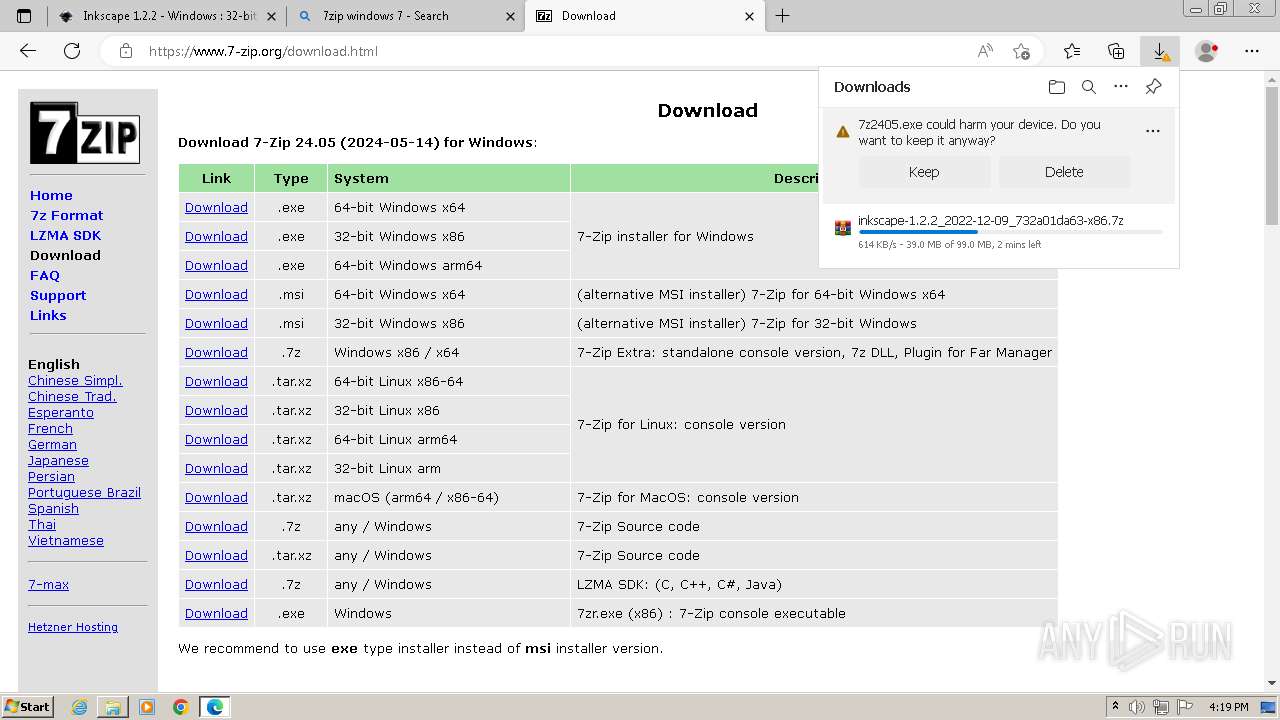
Task: Switch language to Esperanto
Action: pyautogui.click(x=61, y=412)
